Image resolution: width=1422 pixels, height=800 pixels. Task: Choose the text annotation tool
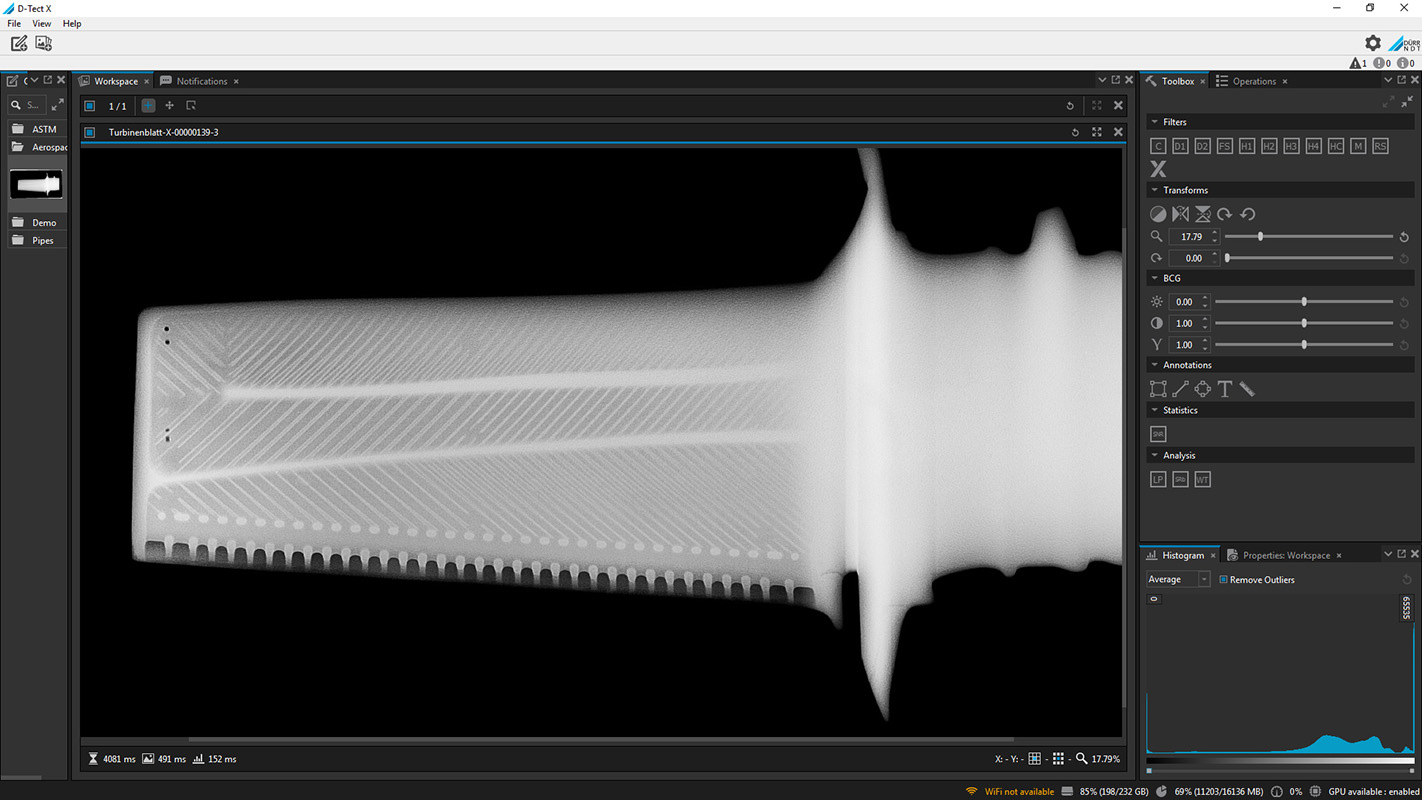tap(1225, 389)
